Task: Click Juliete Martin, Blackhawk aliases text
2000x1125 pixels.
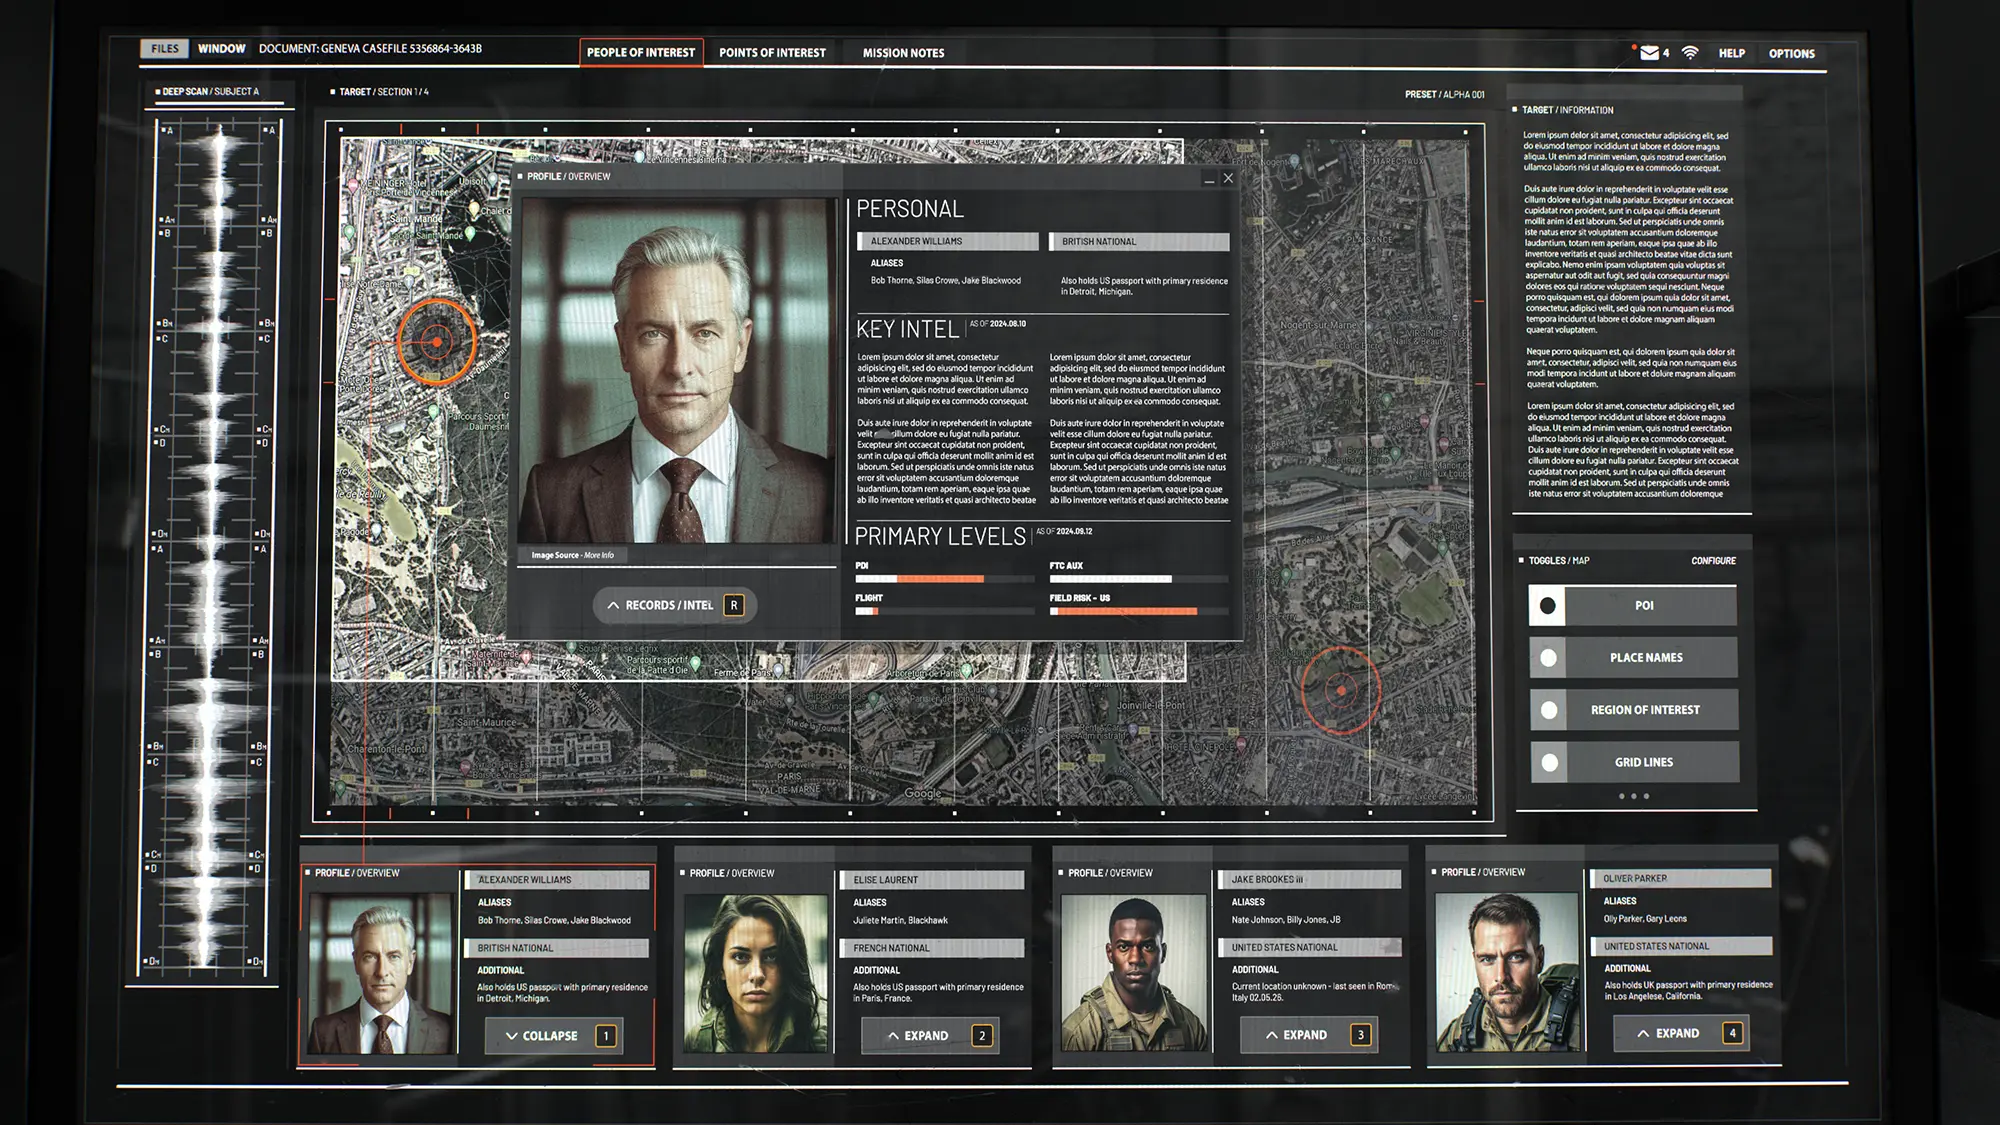Action: [x=900, y=920]
